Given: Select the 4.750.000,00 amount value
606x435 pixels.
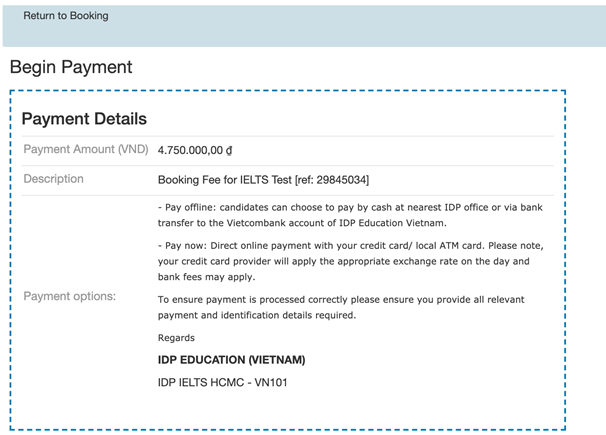Looking at the screenshot, I should pyautogui.click(x=190, y=151).
